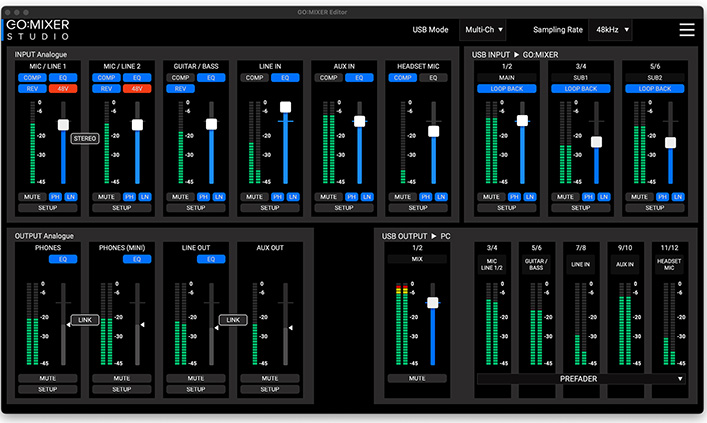This screenshot has width=707, height=423.
Task: Click the USB OUTPUT 1/2 MIX fader handle
Action: point(433,303)
